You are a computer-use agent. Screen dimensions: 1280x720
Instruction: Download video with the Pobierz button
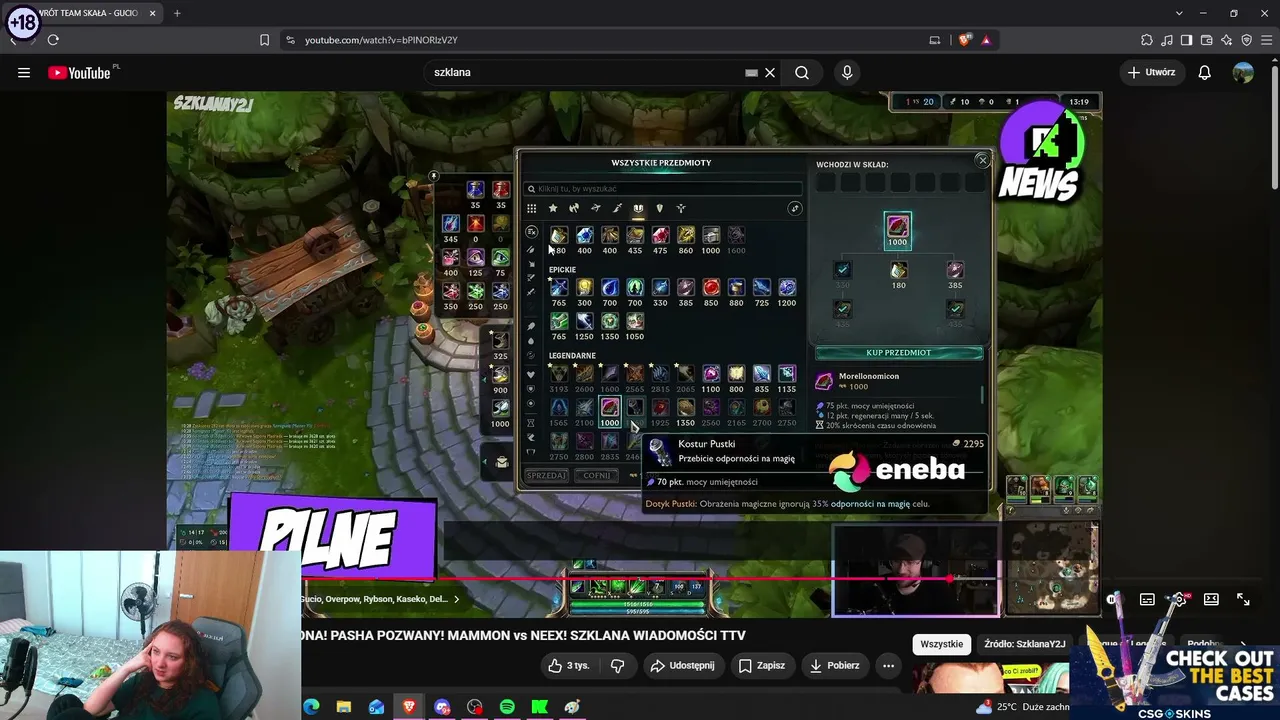click(x=835, y=665)
